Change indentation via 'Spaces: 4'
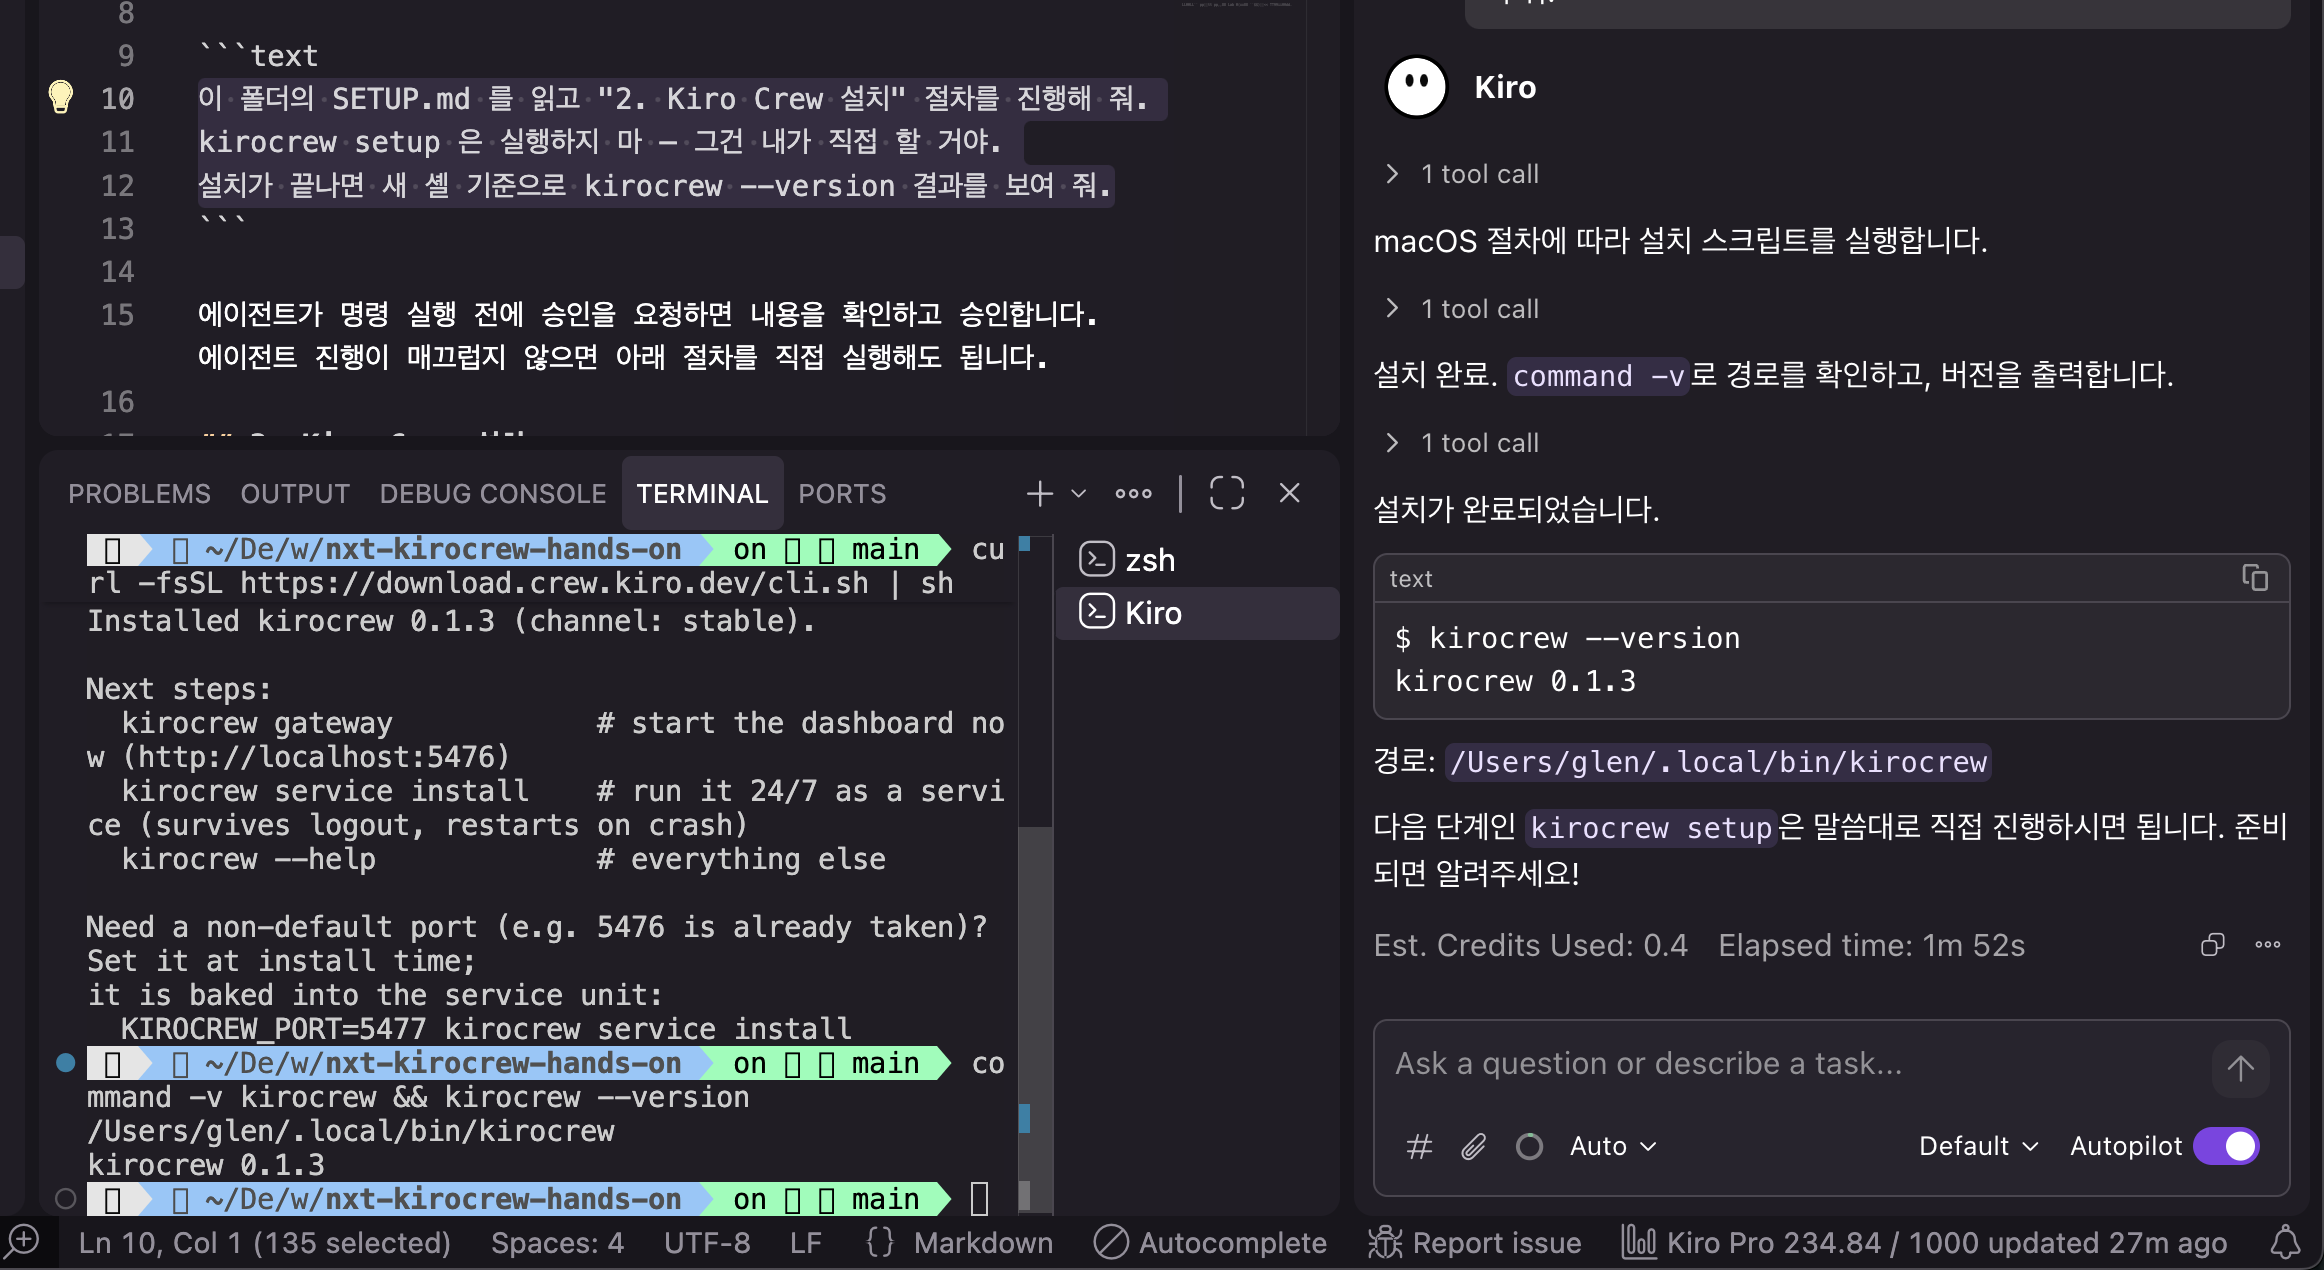This screenshot has width=2324, height=1270. point(557,1243)
